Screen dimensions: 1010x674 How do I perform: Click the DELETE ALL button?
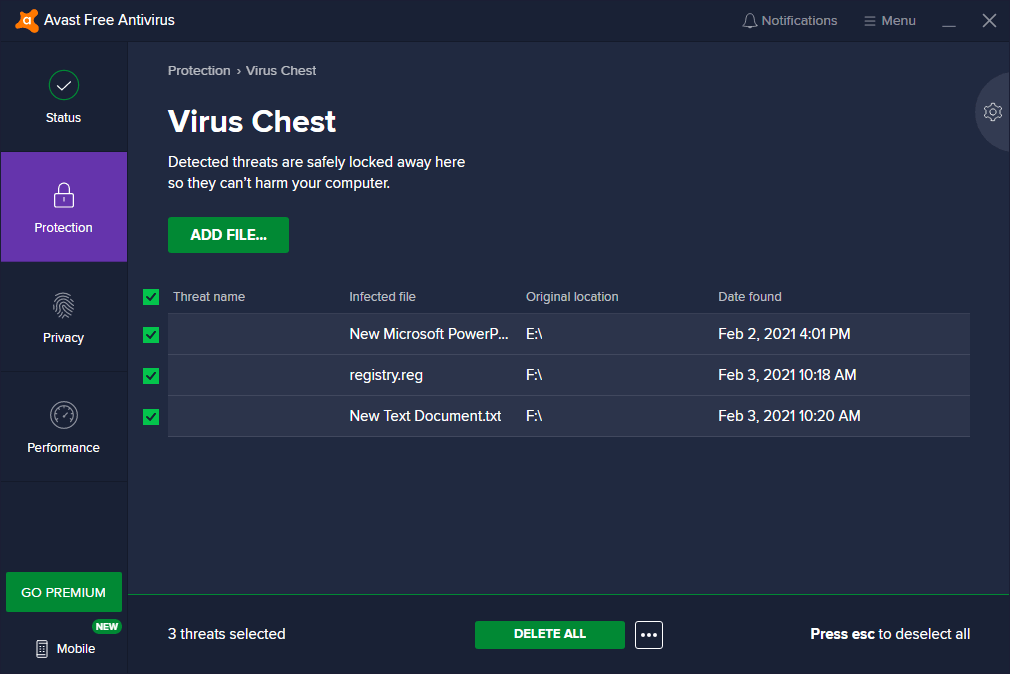549,635
